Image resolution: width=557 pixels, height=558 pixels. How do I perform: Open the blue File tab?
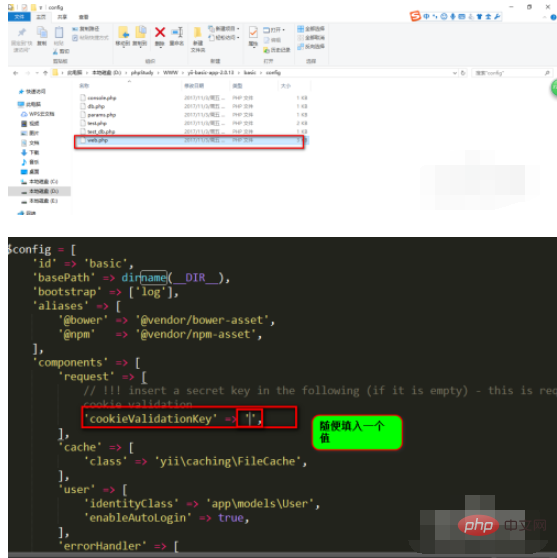point(19,17)
